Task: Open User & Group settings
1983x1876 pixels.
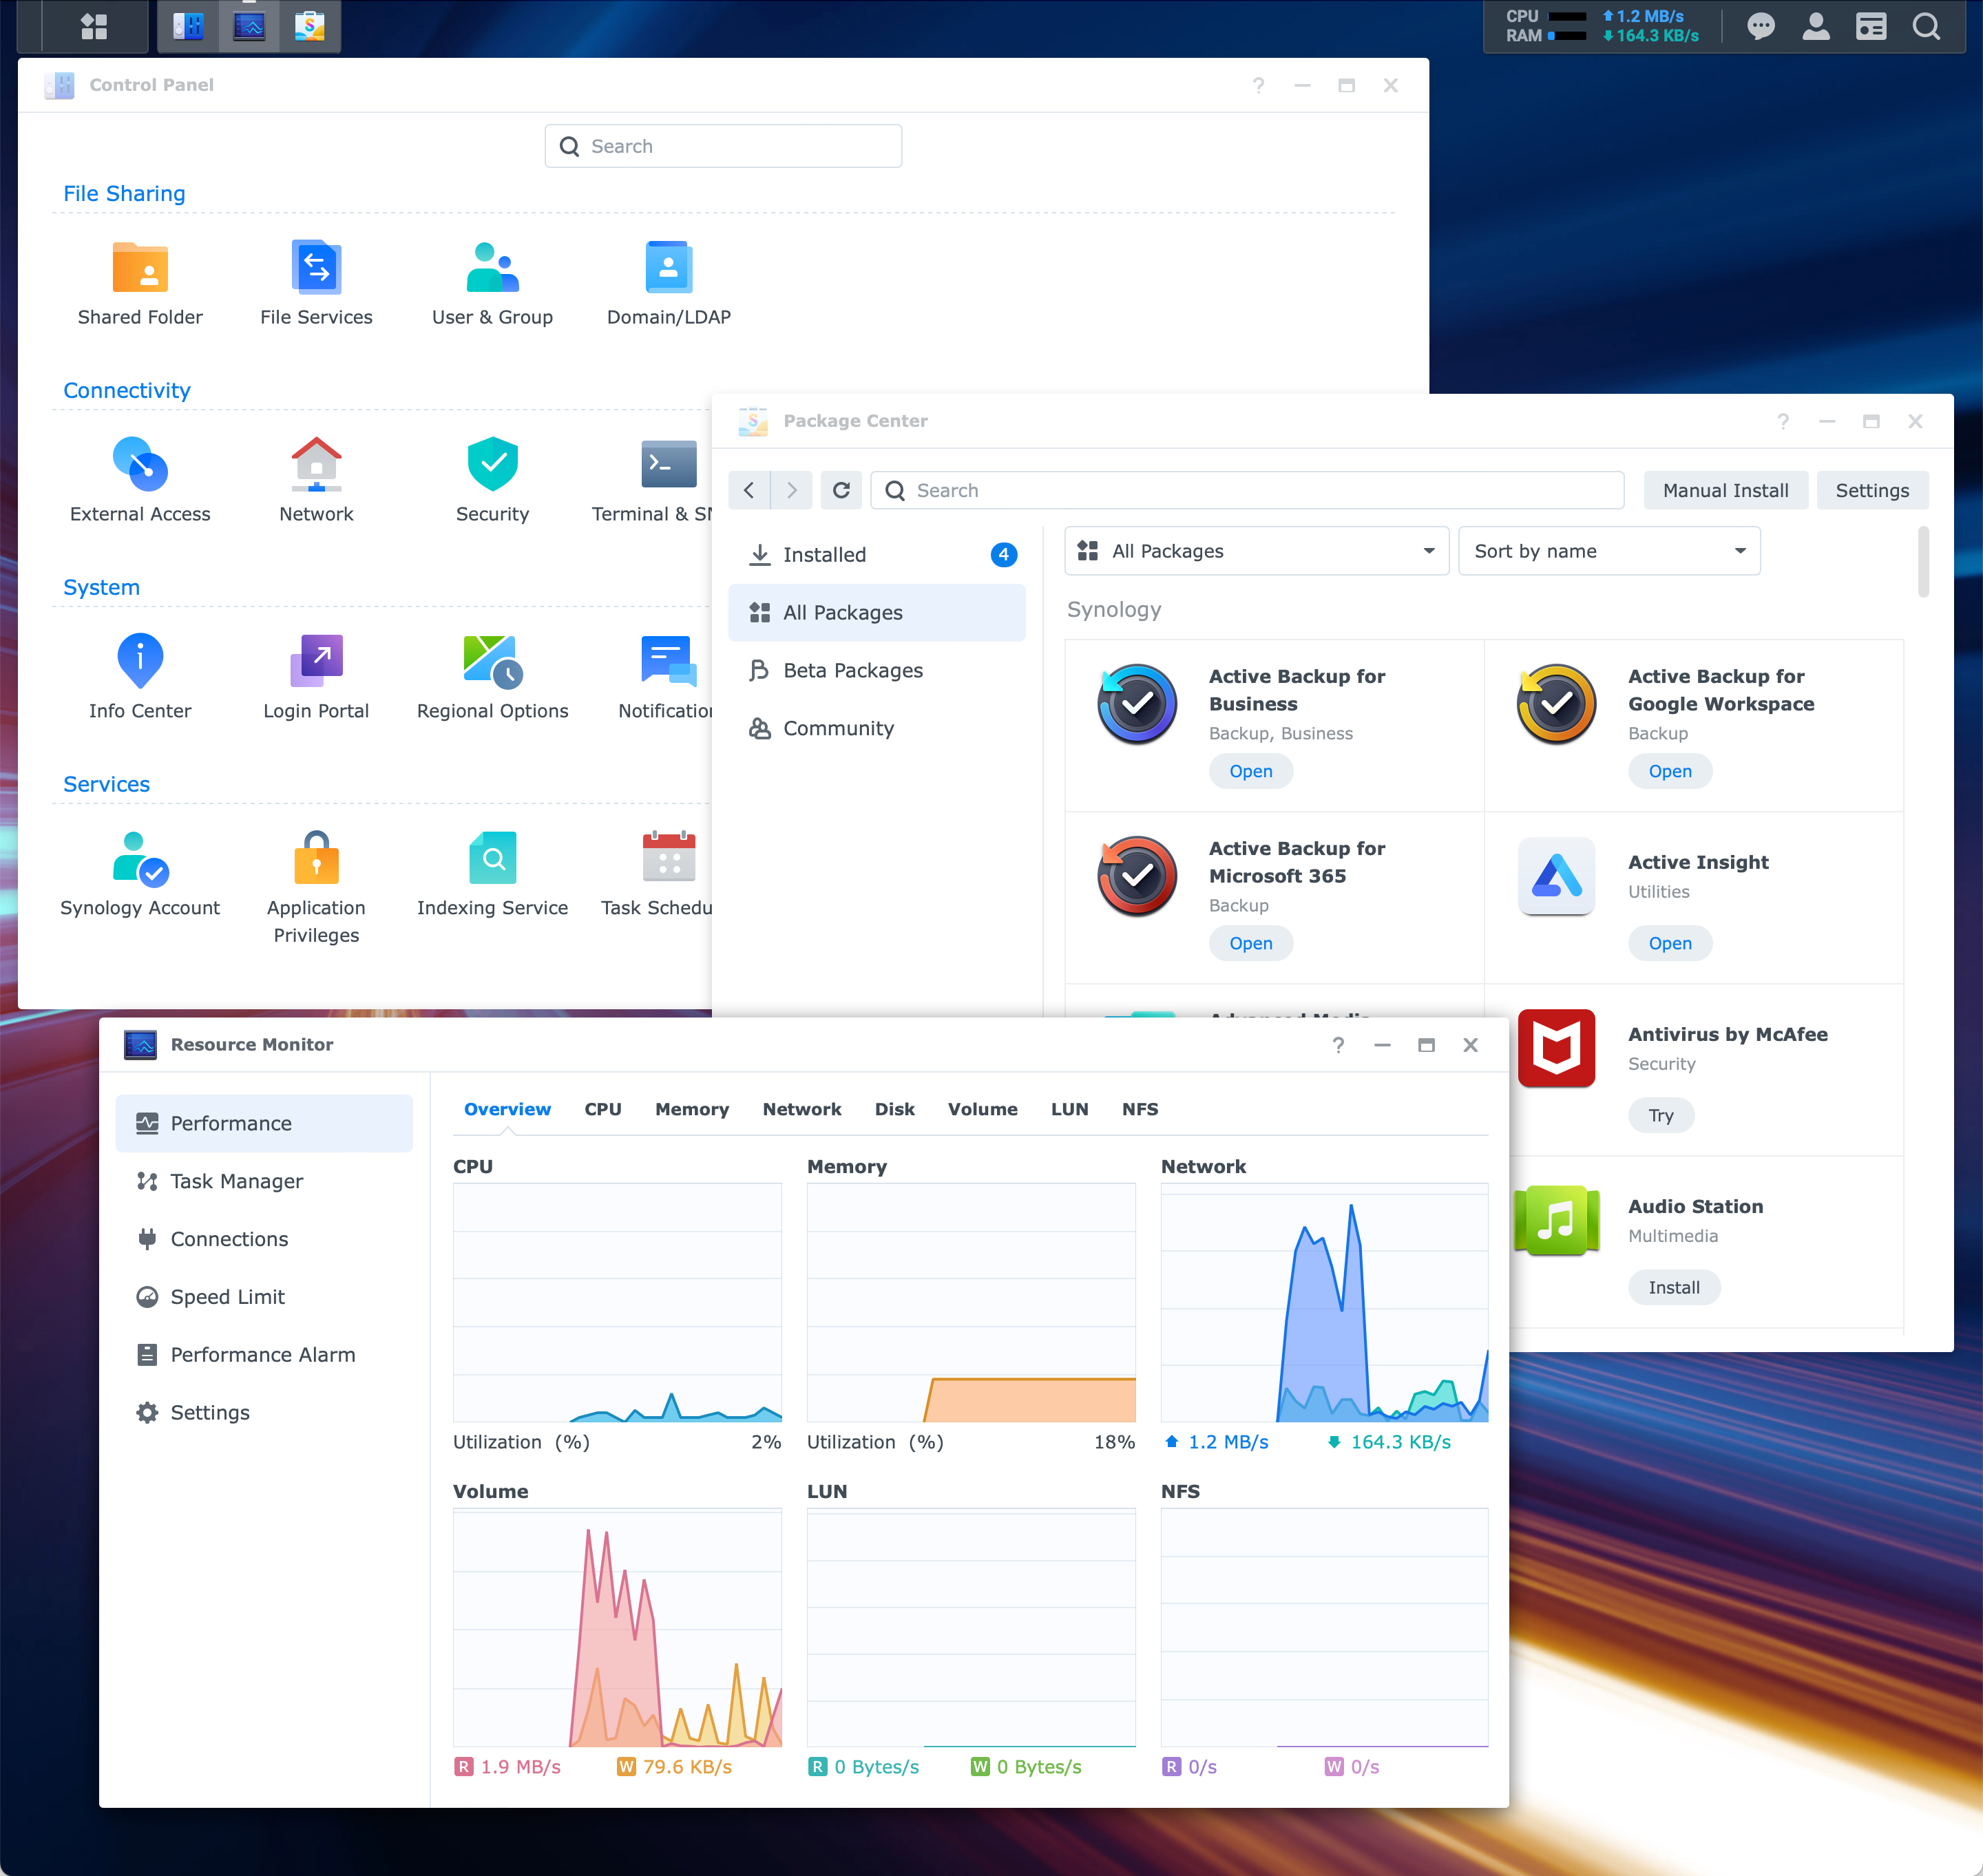Action: (x=492, y=284)
